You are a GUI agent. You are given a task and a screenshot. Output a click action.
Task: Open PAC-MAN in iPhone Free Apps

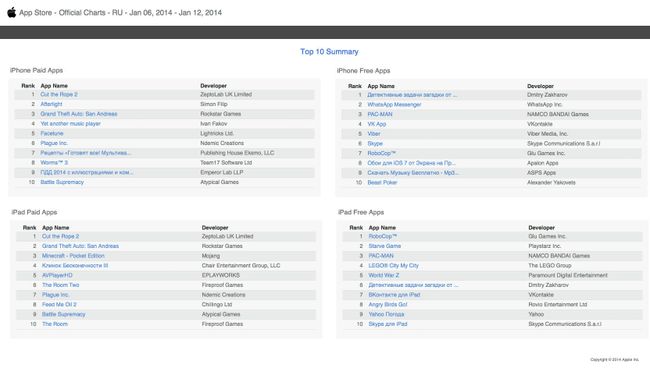point(380,114)
